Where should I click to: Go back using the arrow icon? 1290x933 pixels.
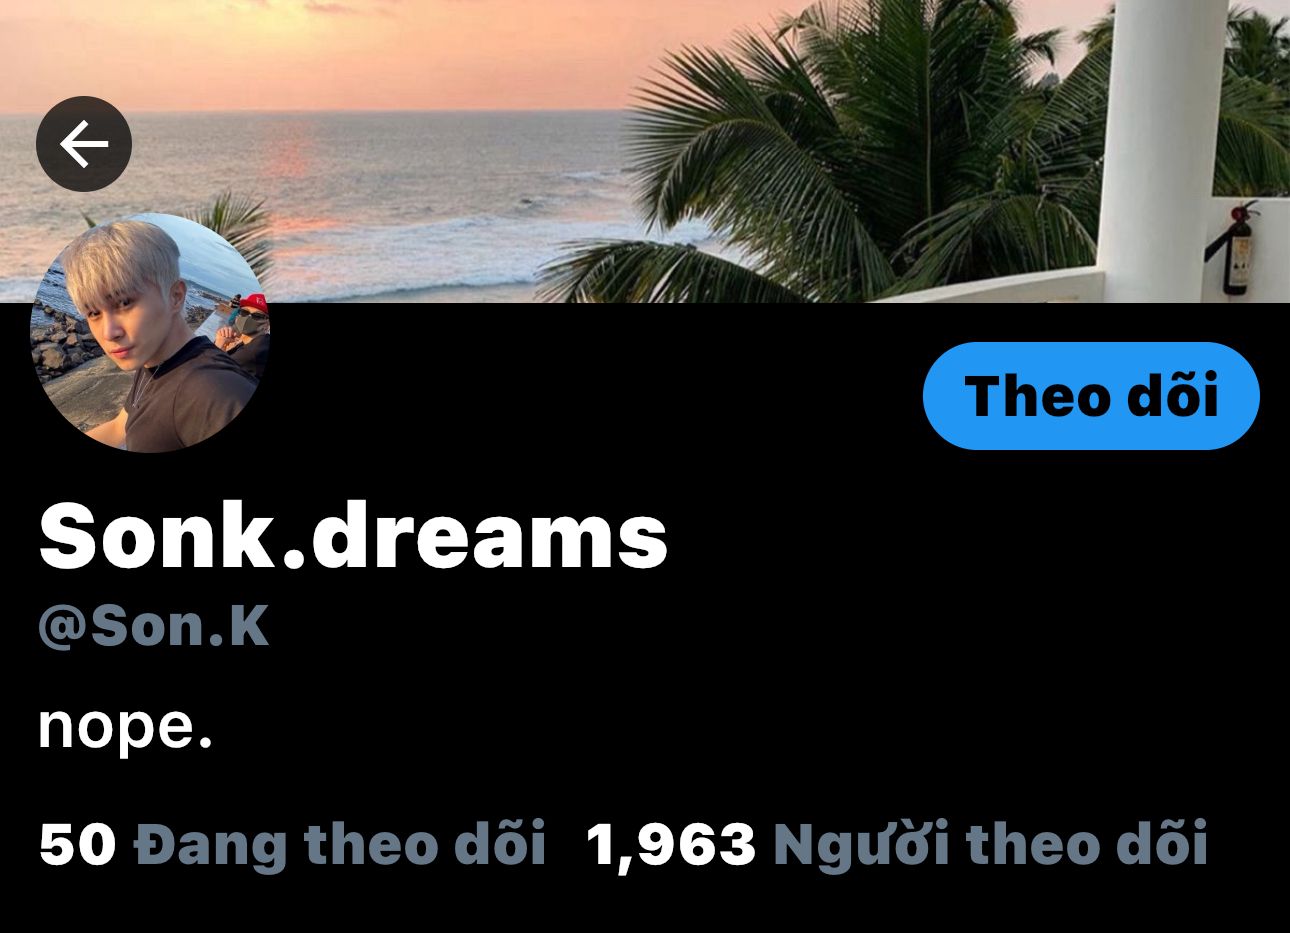tap(84, 145)
